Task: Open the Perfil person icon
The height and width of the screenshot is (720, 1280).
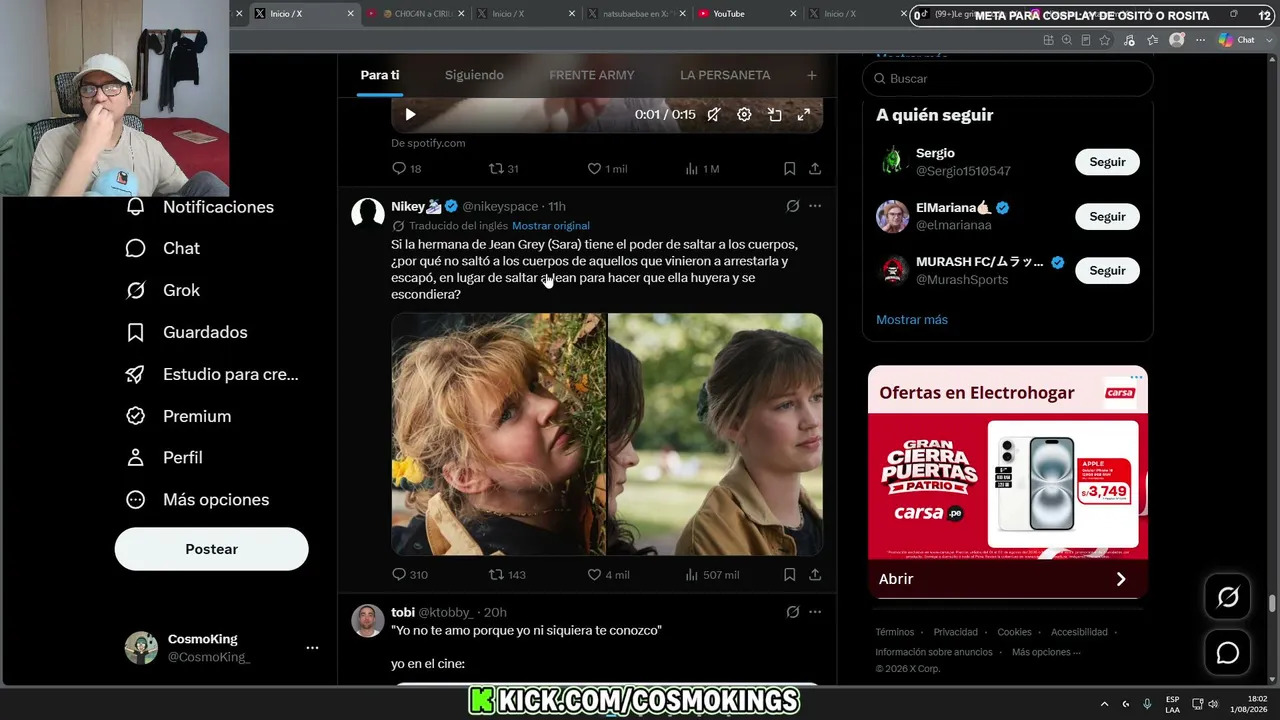Action: point(136,457)
